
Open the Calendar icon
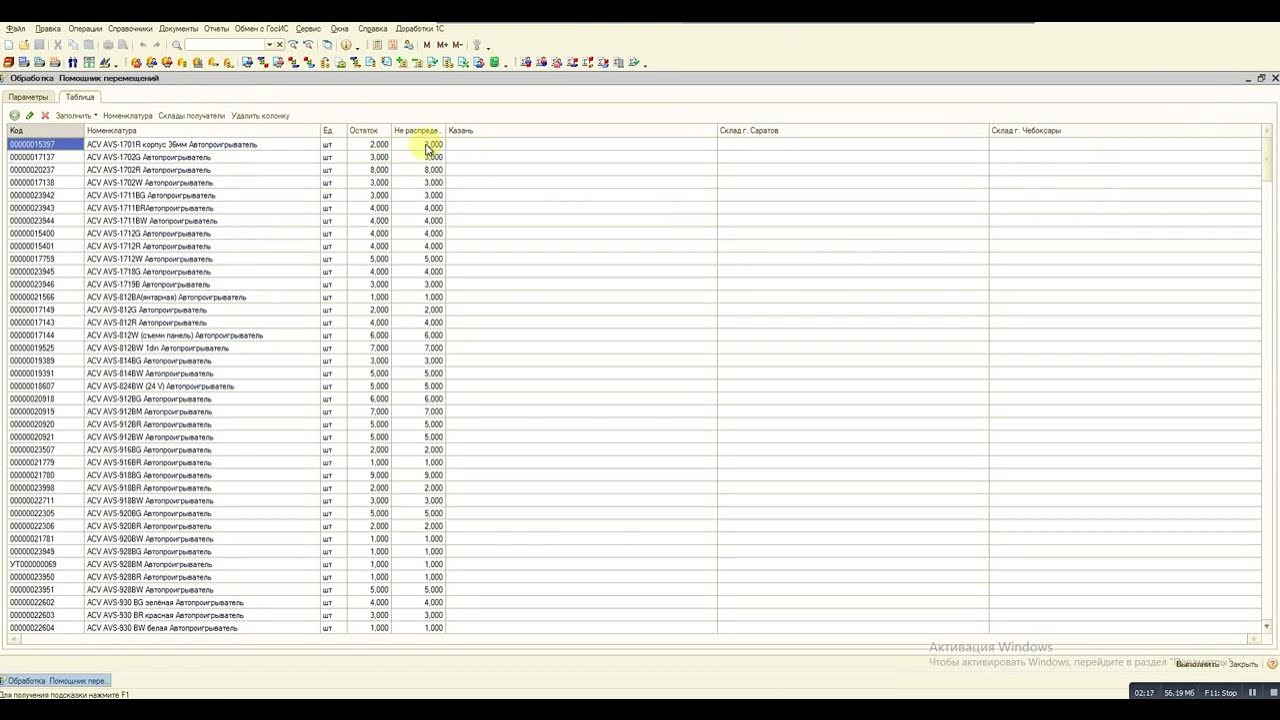[x=393, y=45]
